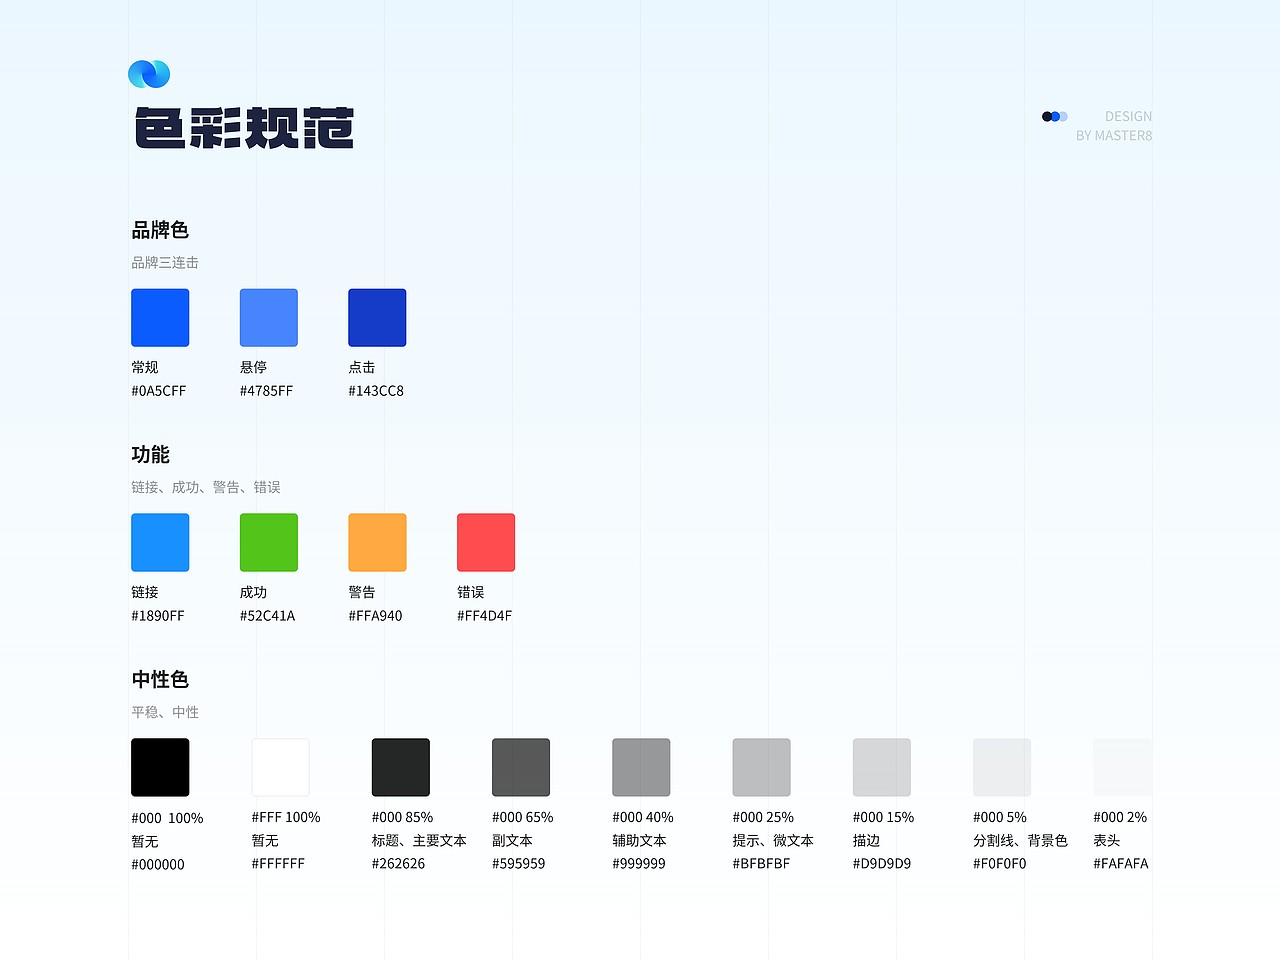Click the #4785FF hex code
The width and height of the screenshot is (1280, 960).
point(267,391)
